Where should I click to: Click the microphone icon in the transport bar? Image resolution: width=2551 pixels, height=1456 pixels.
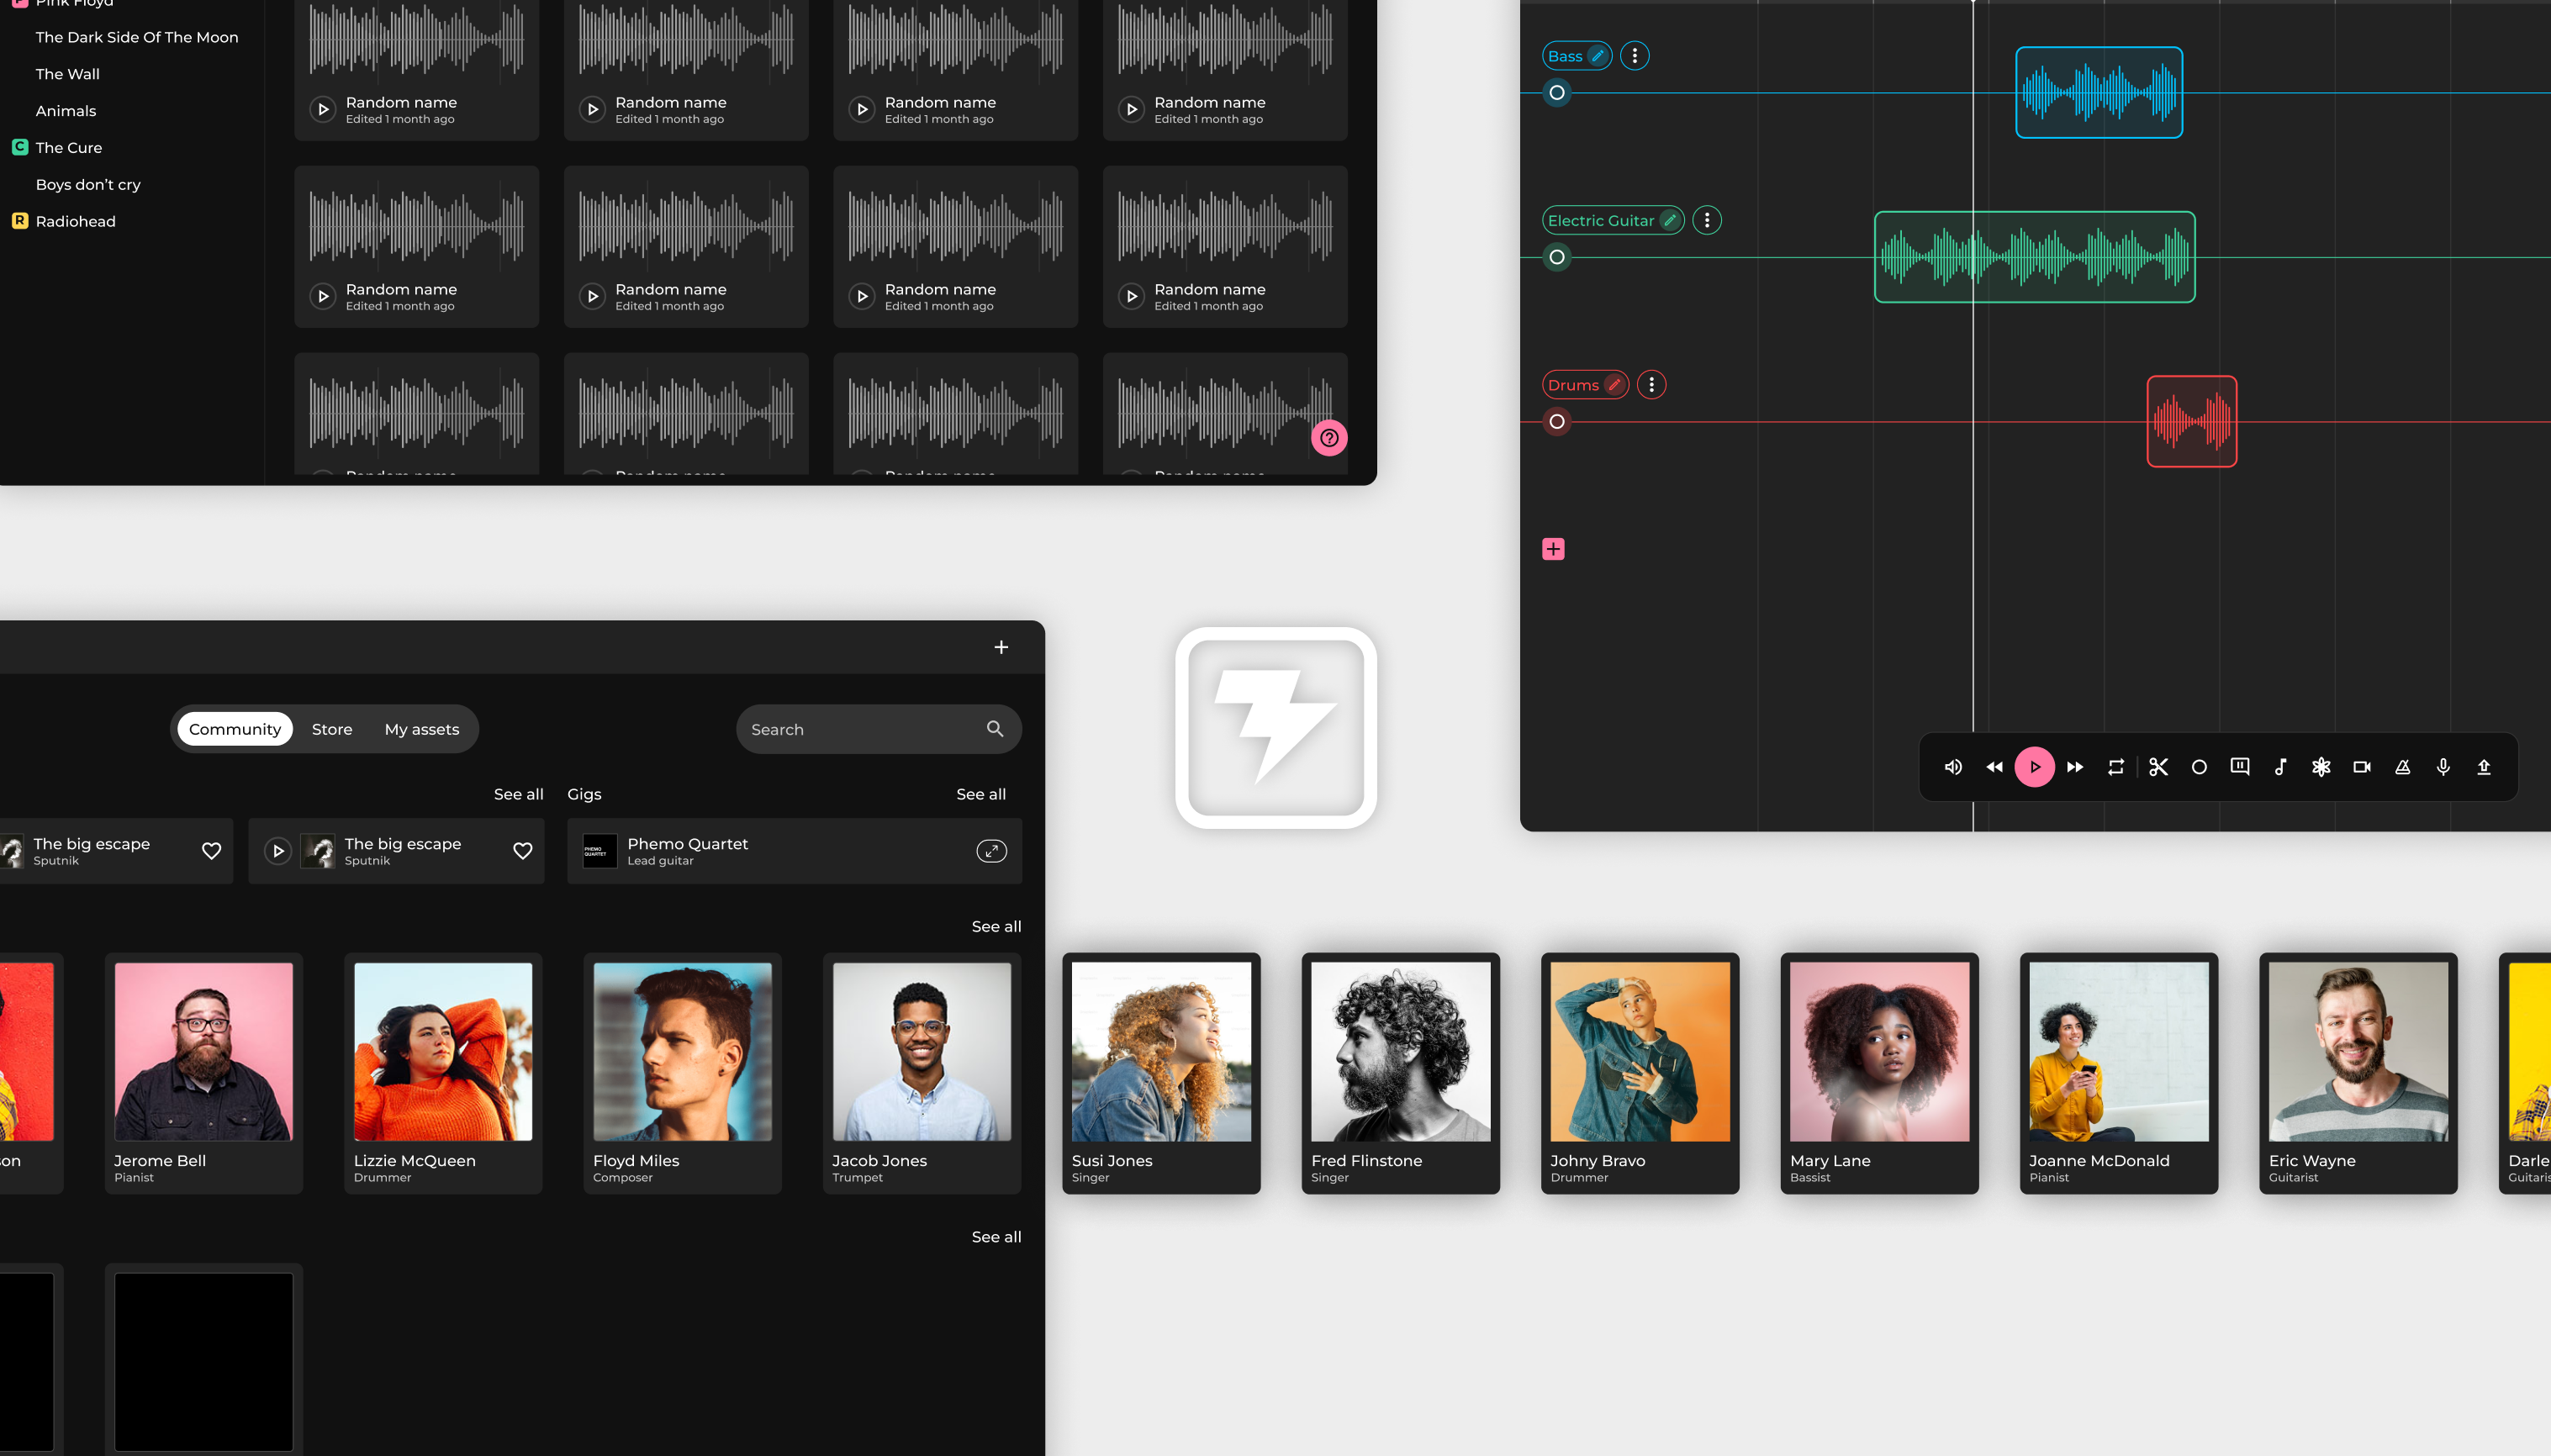pos(2443,767)
